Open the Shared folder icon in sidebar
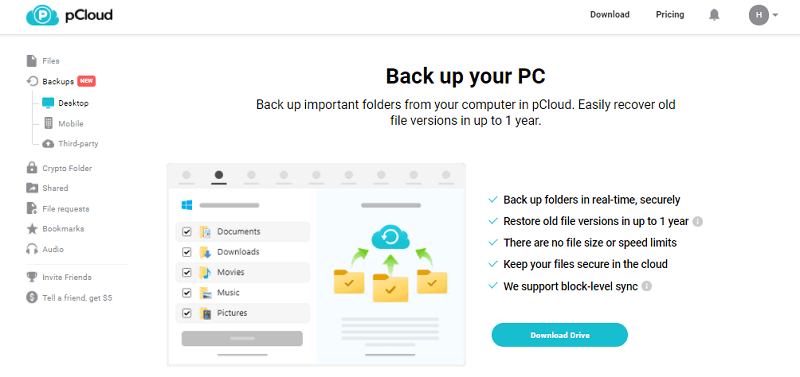The height and width of the screenshot is (377, 800). coord(32,188)
